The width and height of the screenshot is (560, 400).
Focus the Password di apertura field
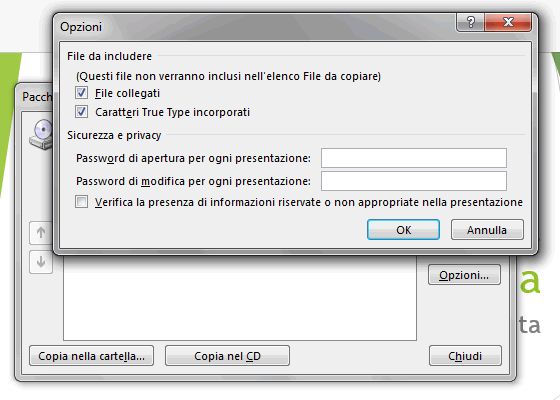click(x=414, y=158)
